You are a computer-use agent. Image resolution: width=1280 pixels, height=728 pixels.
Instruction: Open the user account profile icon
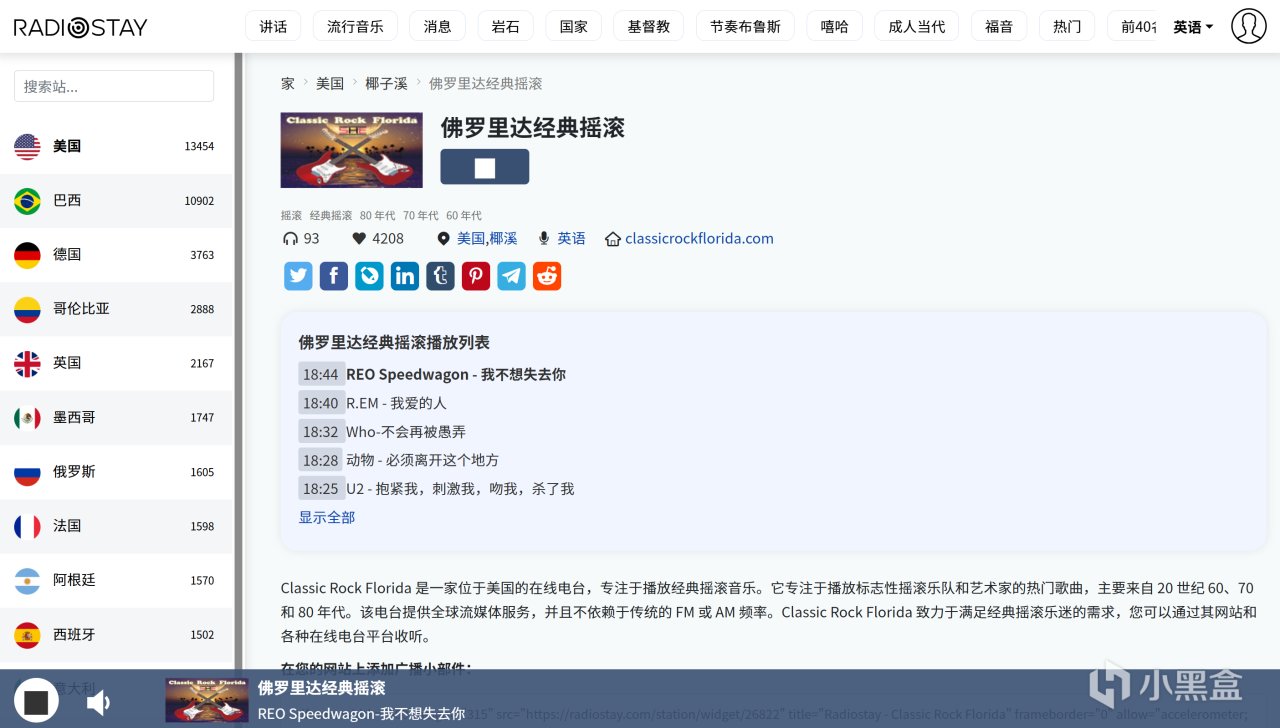1248,26
